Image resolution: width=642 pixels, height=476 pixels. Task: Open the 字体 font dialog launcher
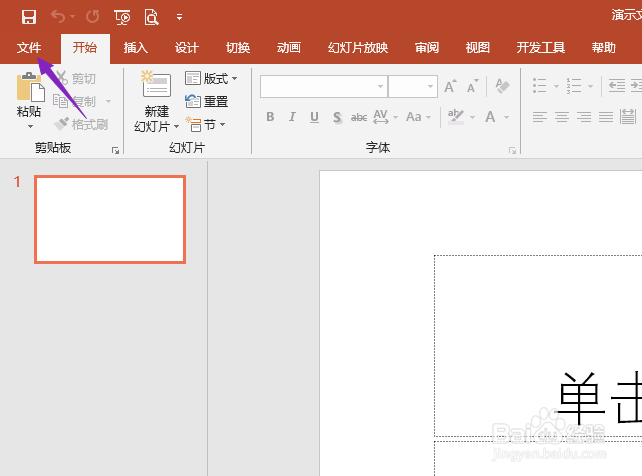click(512, 151)
